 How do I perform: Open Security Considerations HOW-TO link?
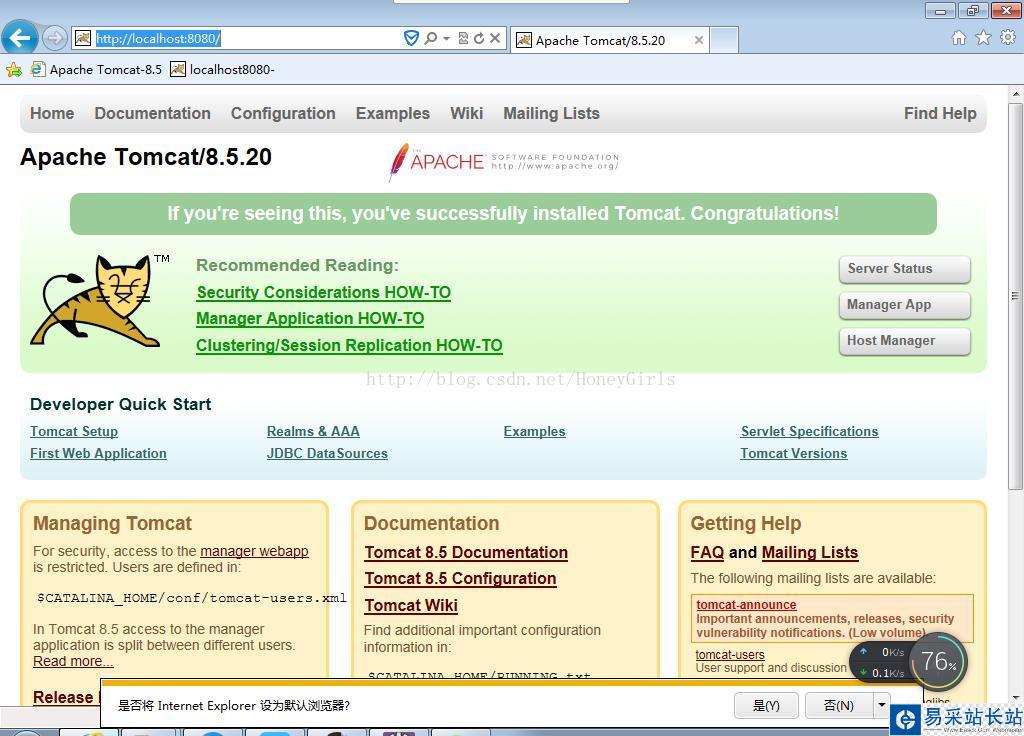coord(323,293)
